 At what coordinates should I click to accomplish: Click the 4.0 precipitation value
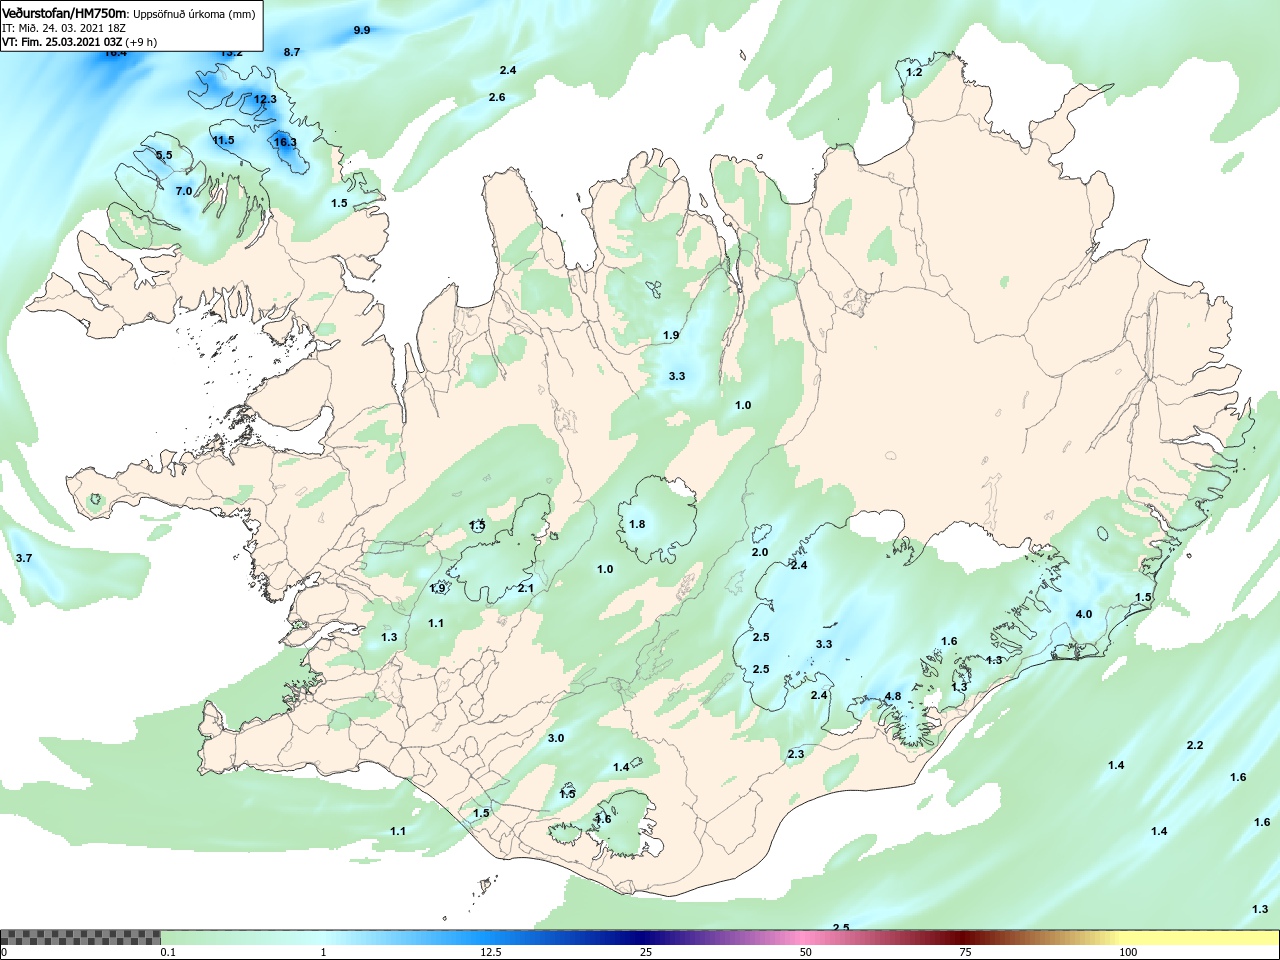(x=1084, y=614)
